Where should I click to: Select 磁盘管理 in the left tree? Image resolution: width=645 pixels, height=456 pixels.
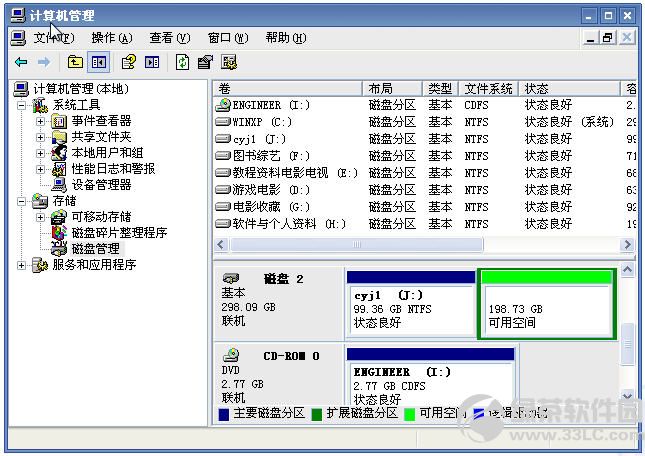click(95, 248)
